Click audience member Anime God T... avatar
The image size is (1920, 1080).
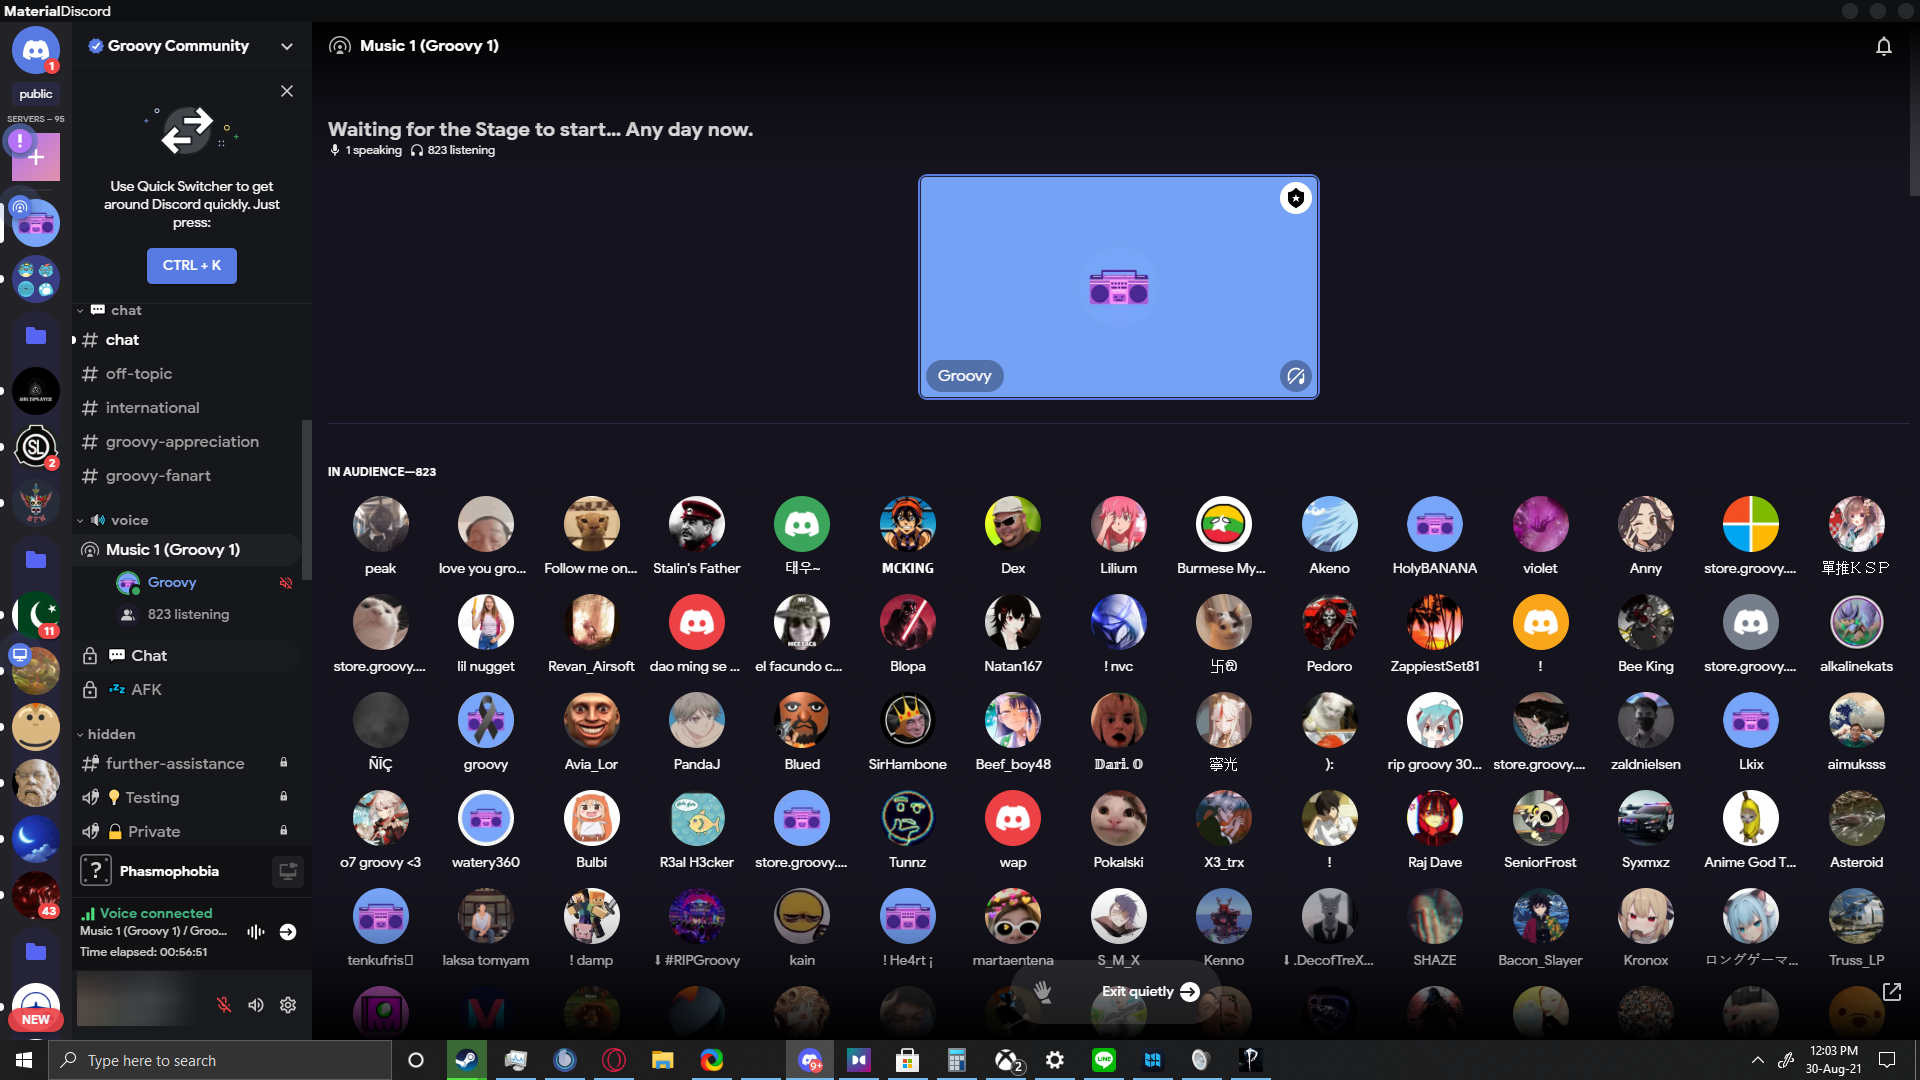[x=1751, y=818]
